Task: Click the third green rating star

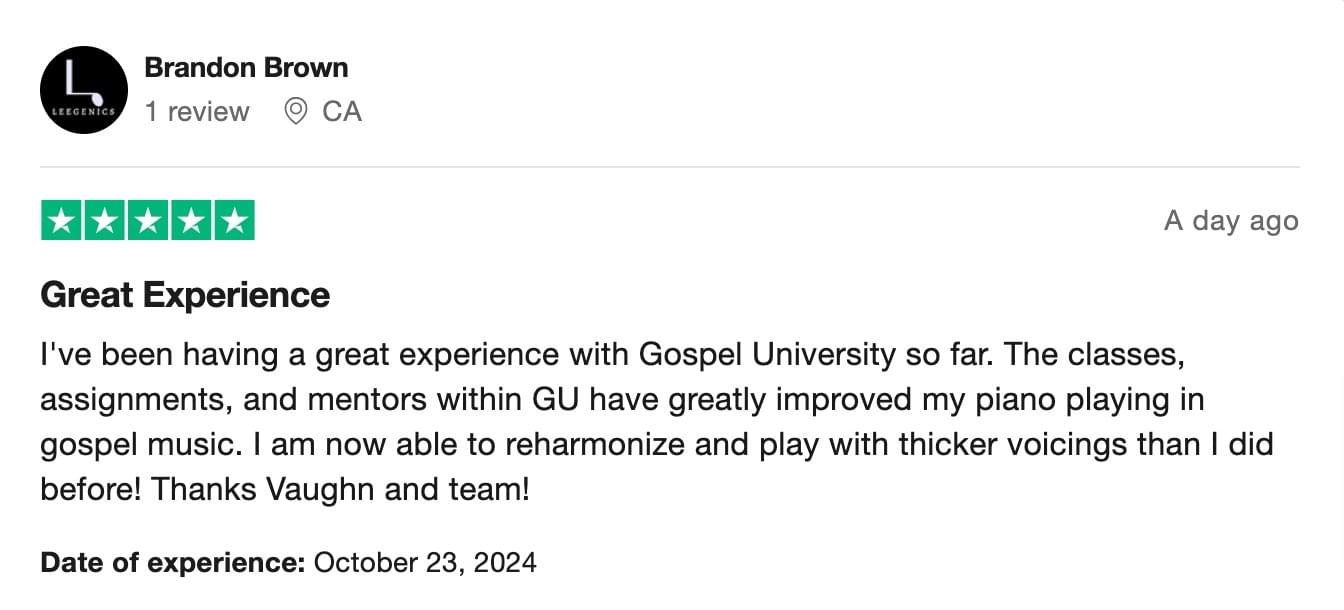Action: pyautogui.click(x=148, y=221)
